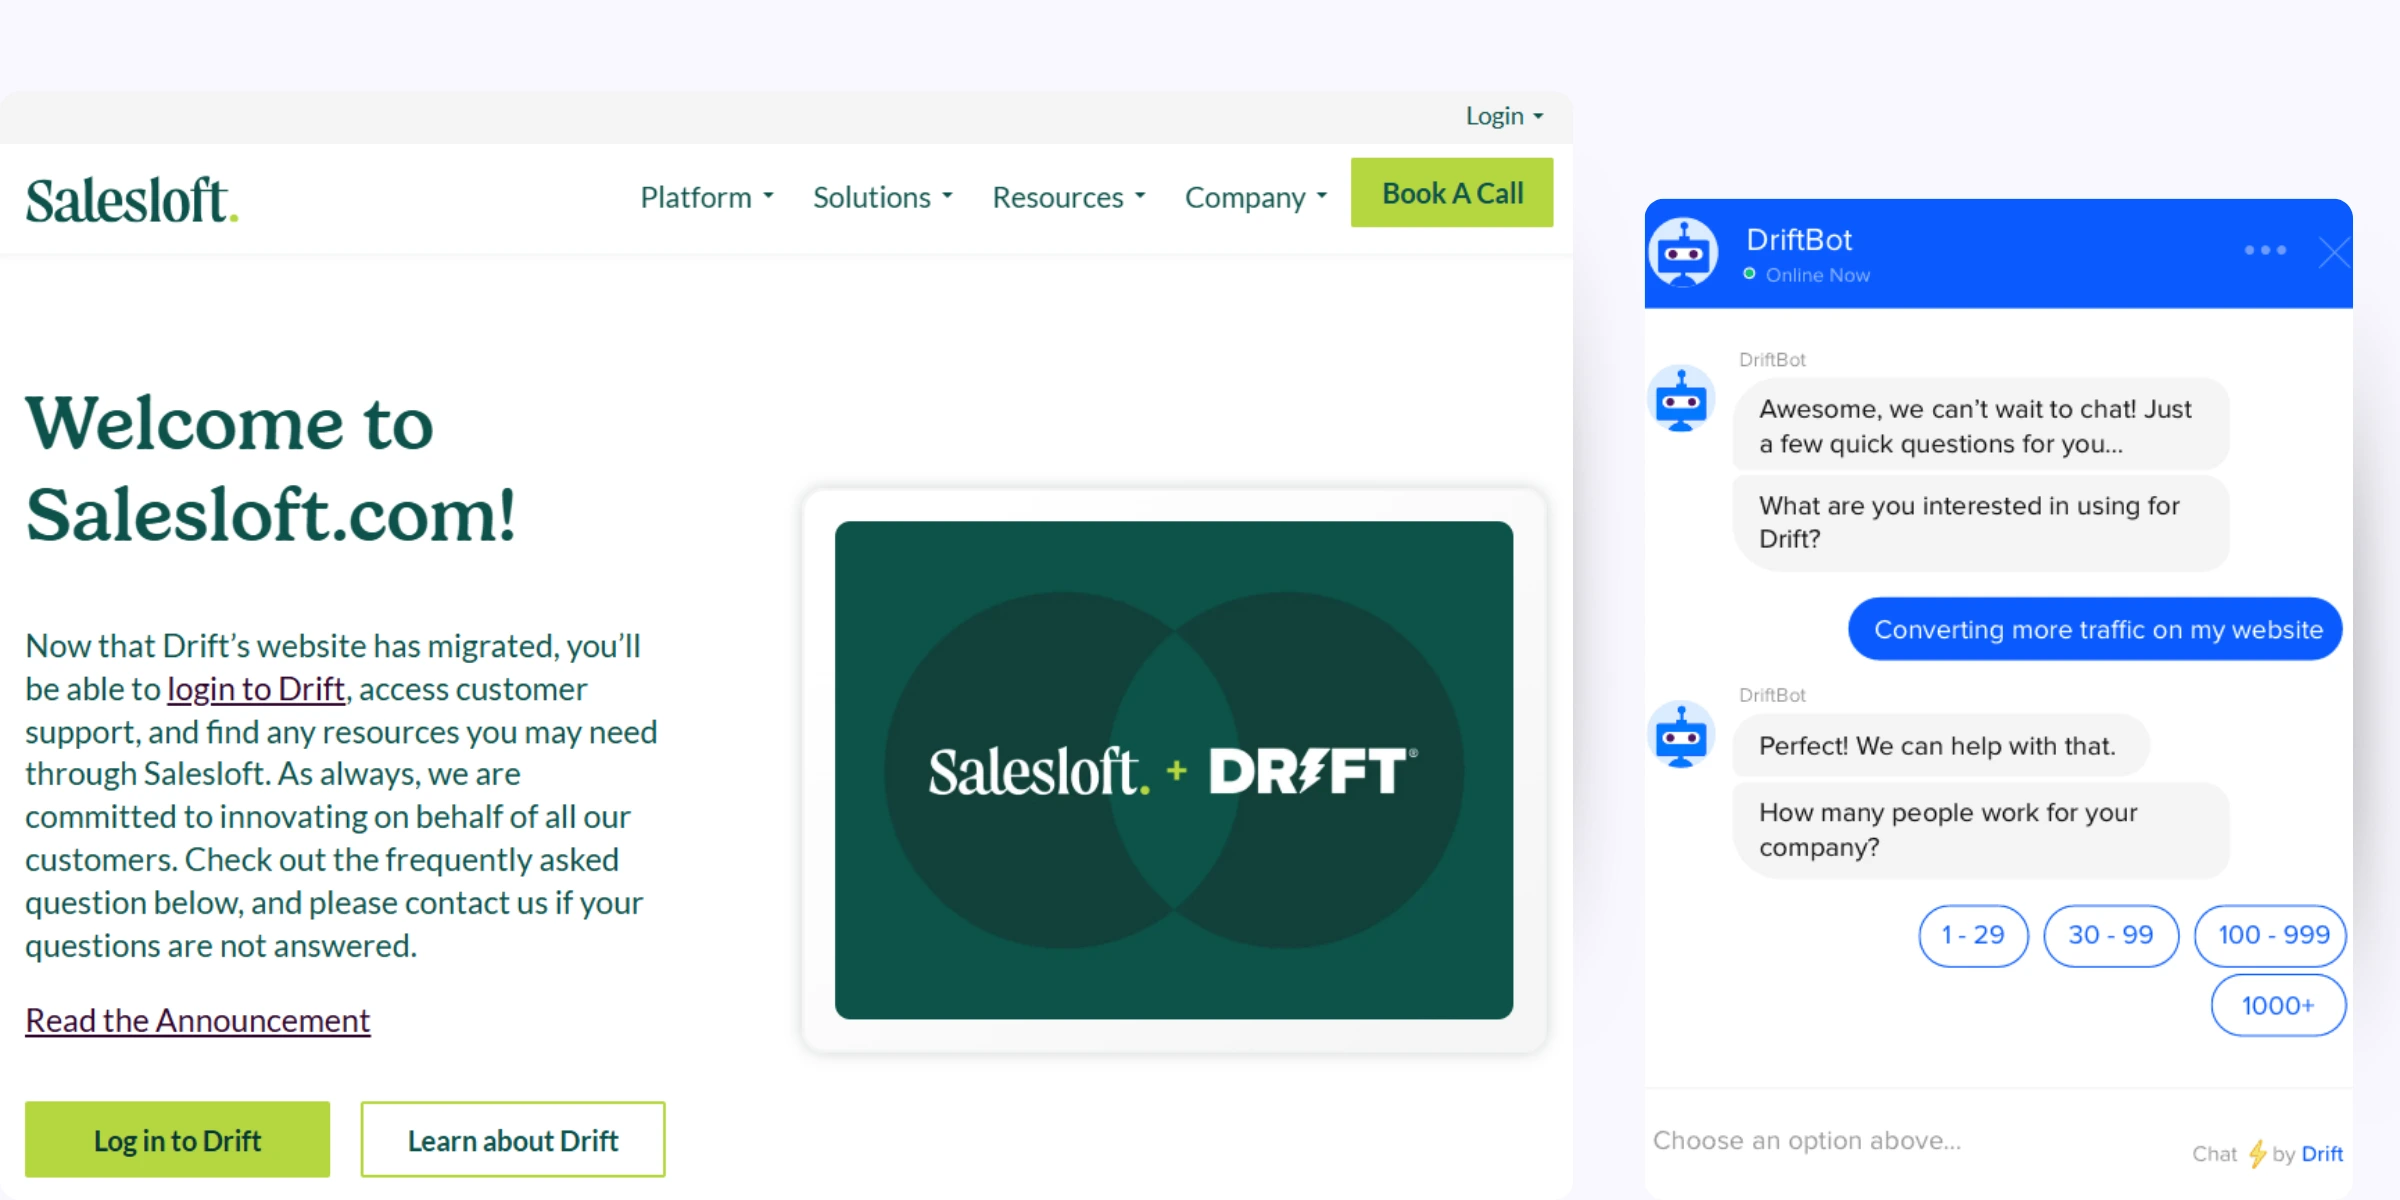Viewport: 2400px width, 1200px height.
Task: Expand the Platform dropdown
Action: click(x=706, y=197)
